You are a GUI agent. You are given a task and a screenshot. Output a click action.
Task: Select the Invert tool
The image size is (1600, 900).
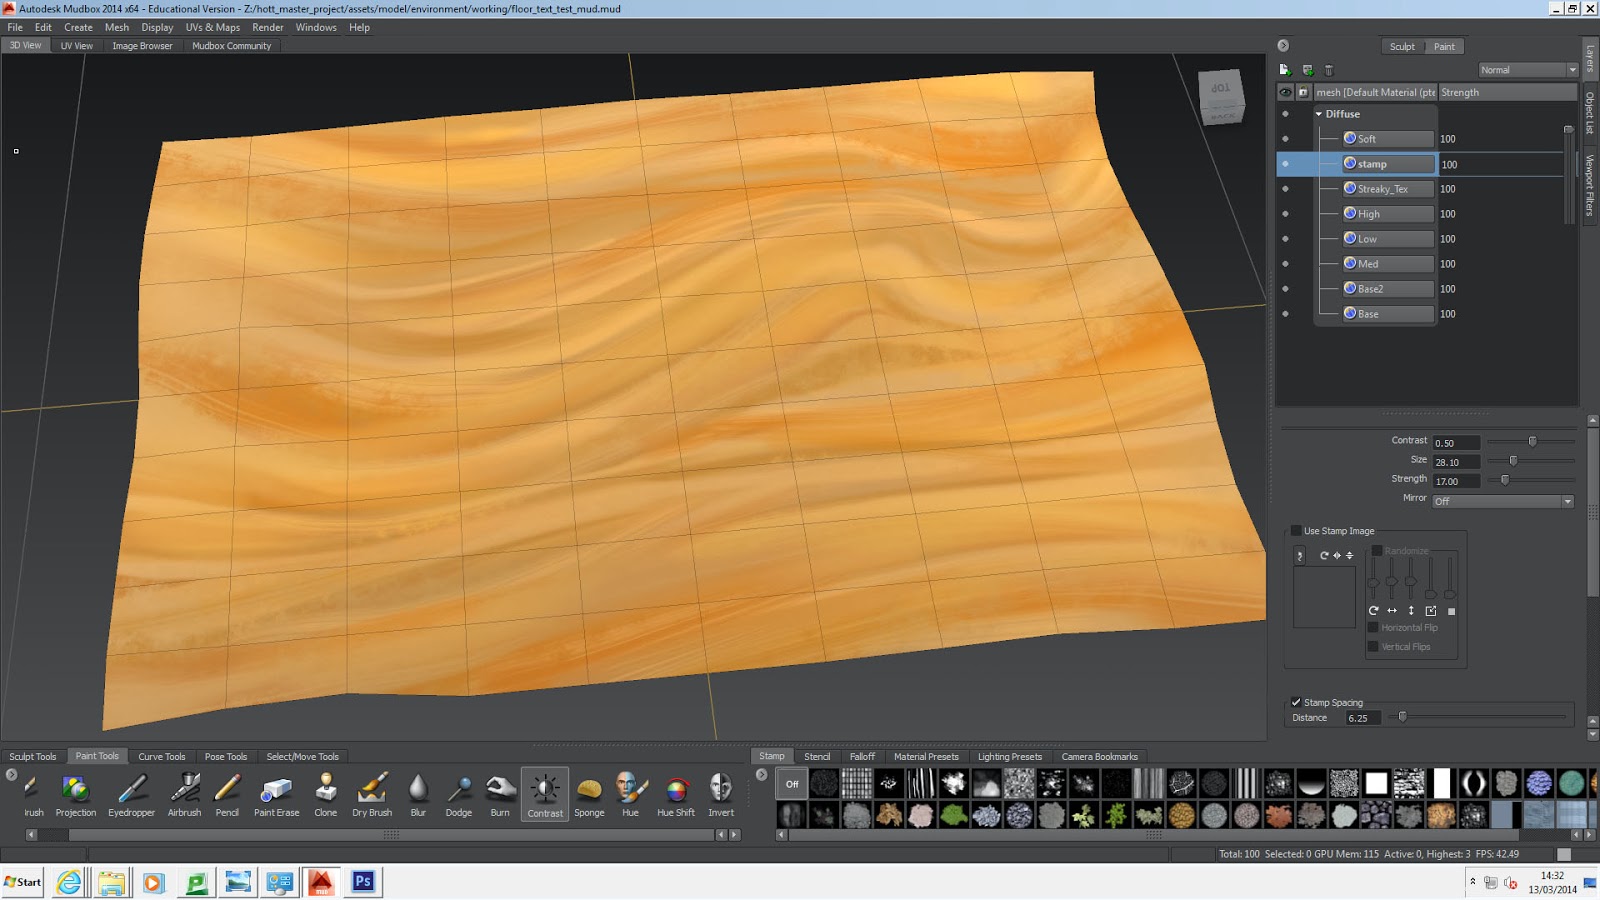[721, 795]
